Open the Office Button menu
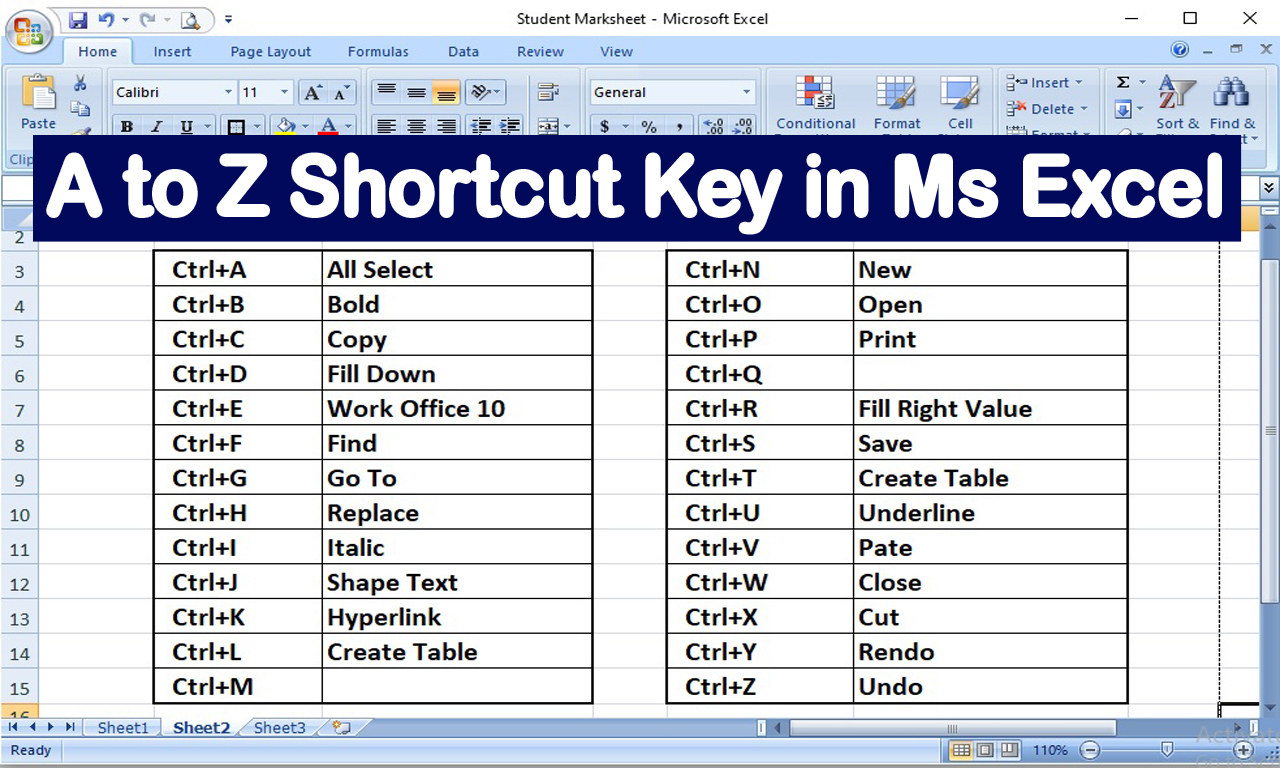 28,30
